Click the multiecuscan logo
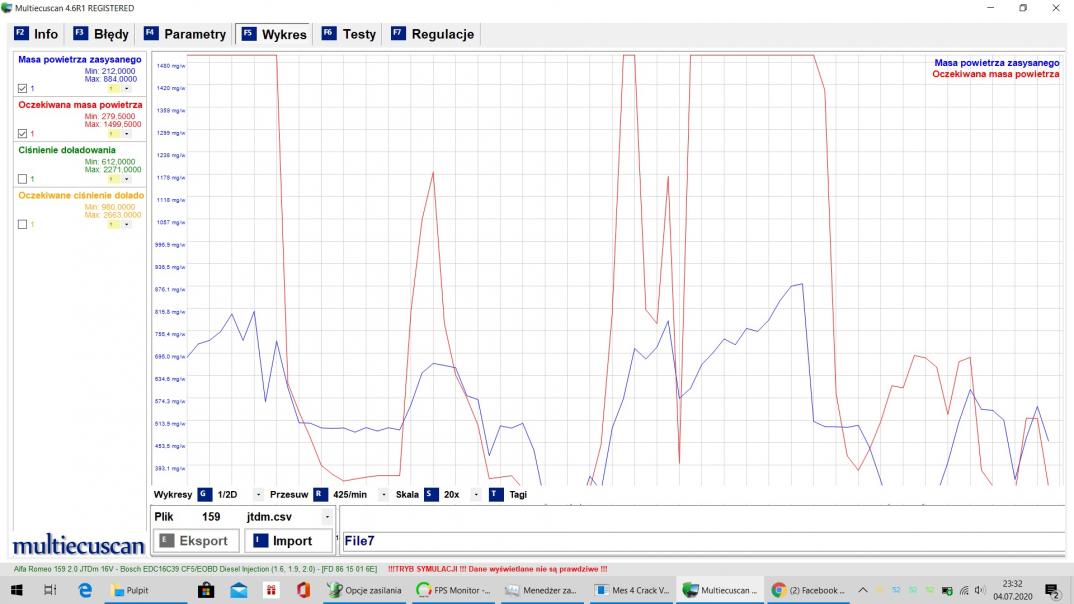Image resolution: width=1074 pixels, height=604 pixels. click(78, 546)
